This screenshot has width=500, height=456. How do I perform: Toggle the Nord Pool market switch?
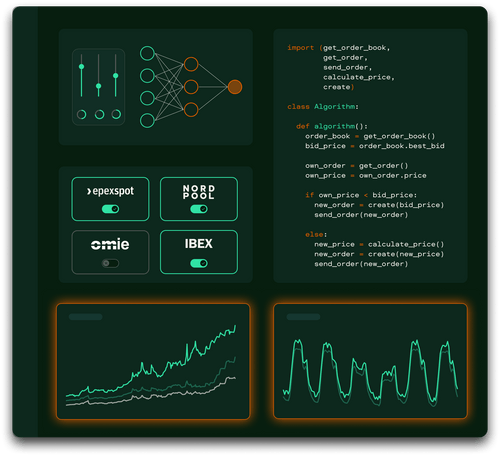click(199, 209)
